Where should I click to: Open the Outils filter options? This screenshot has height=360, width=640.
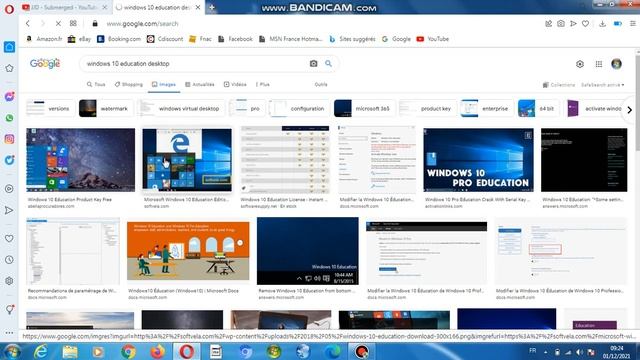pos(321,84)
